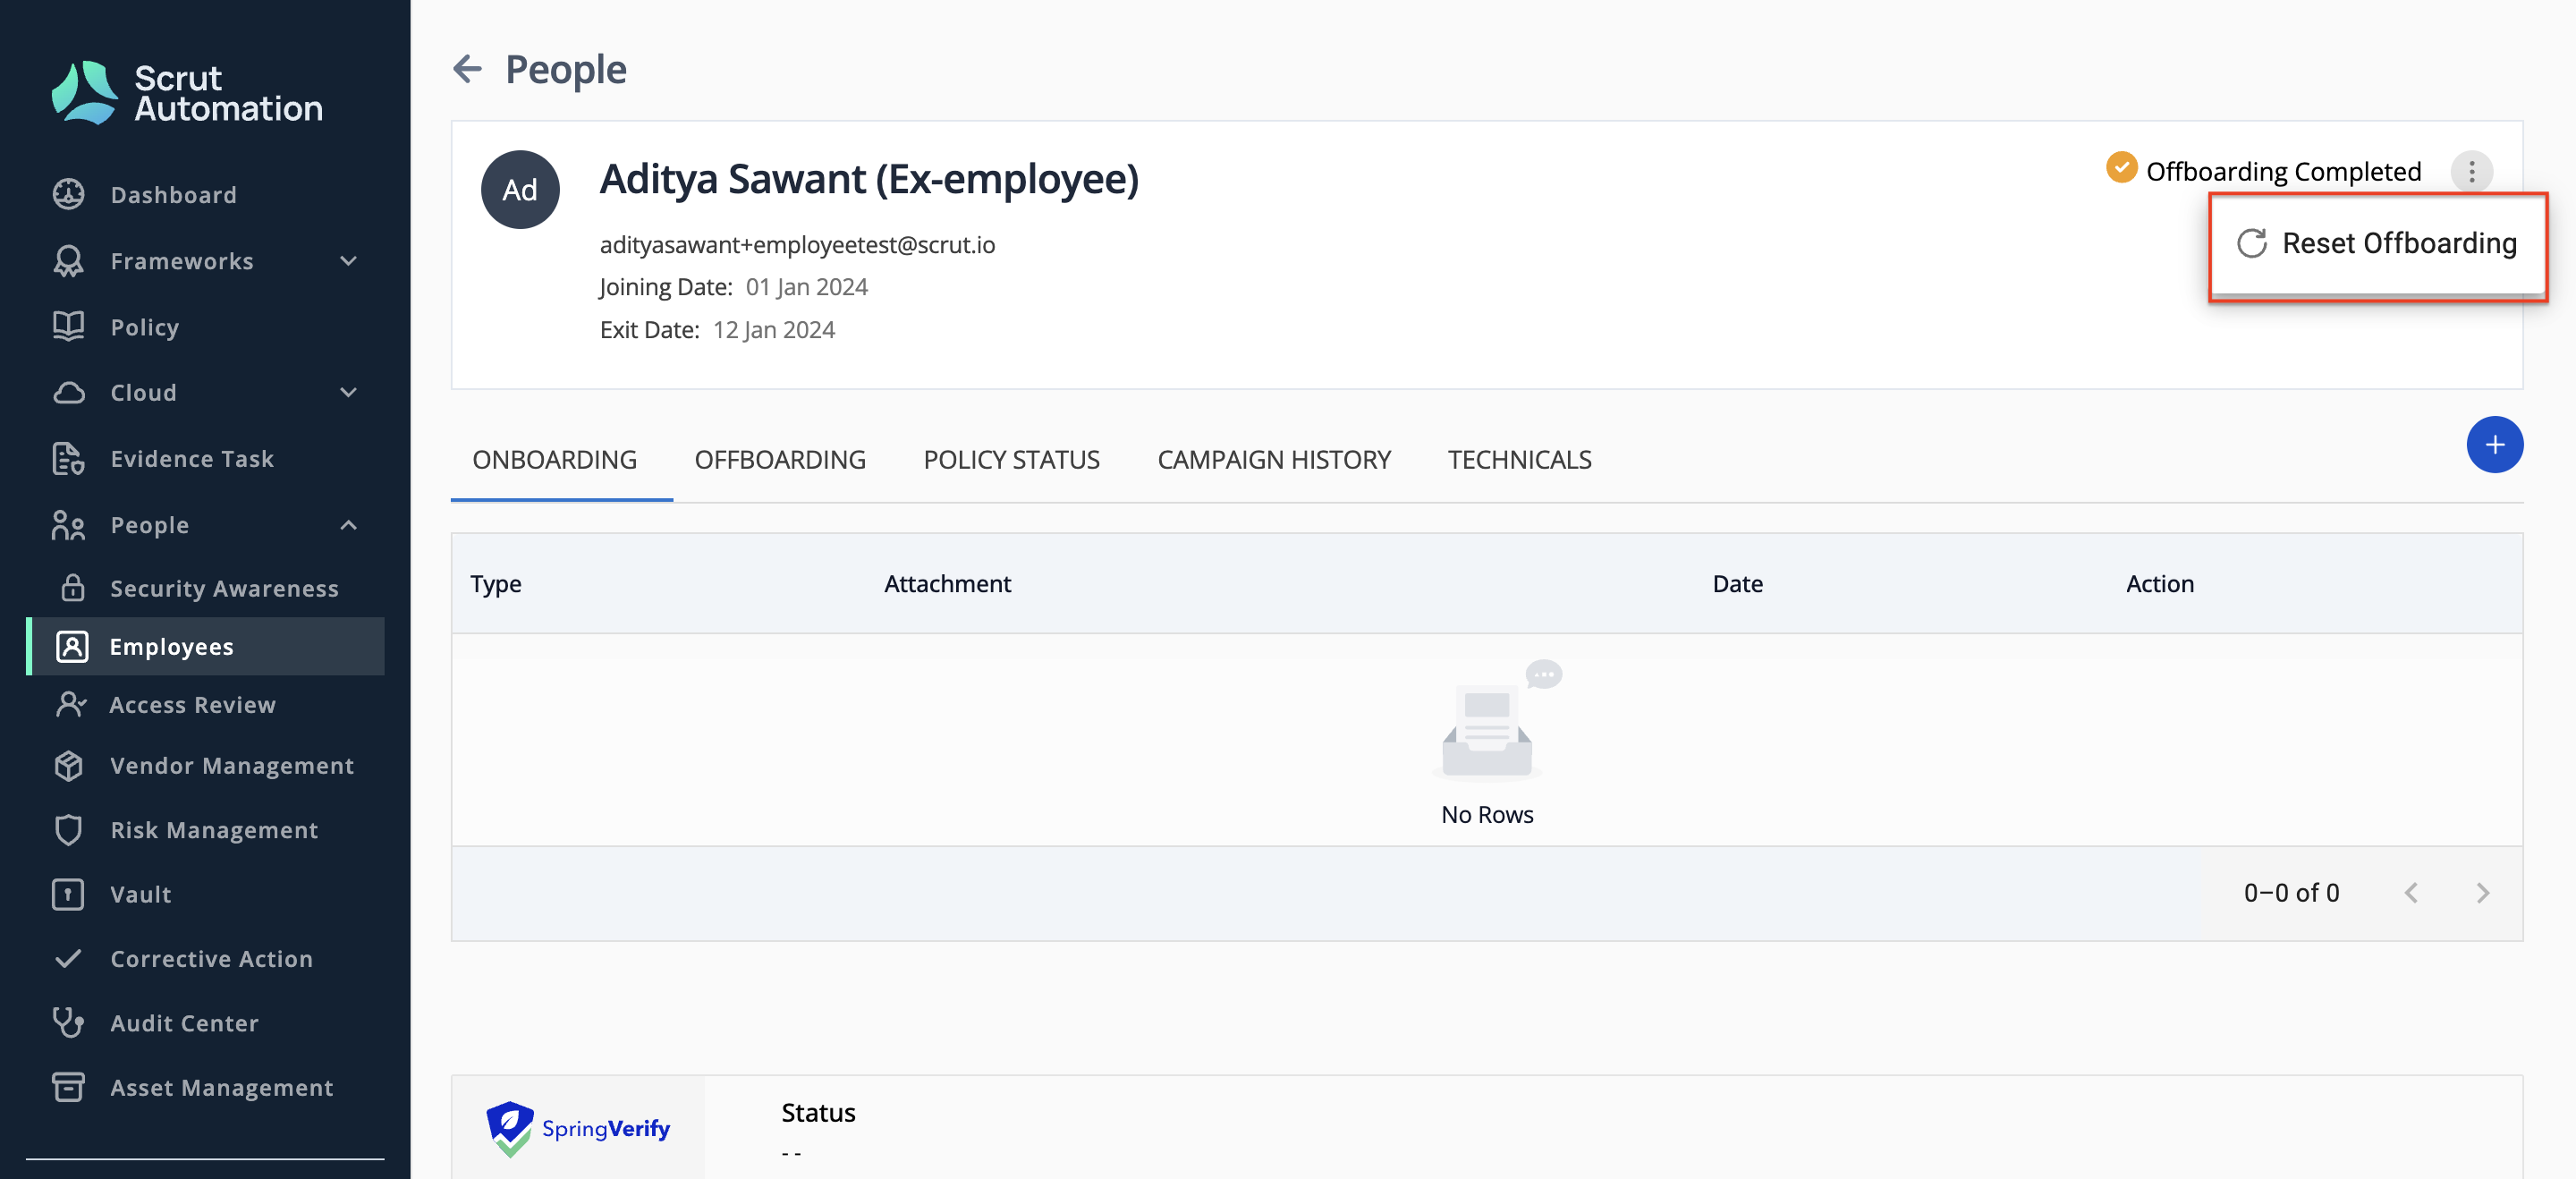Click the refresh icon in Reset Offboarding
The width and height of the screenshot is (2576, 1179).
point(2251,243)
